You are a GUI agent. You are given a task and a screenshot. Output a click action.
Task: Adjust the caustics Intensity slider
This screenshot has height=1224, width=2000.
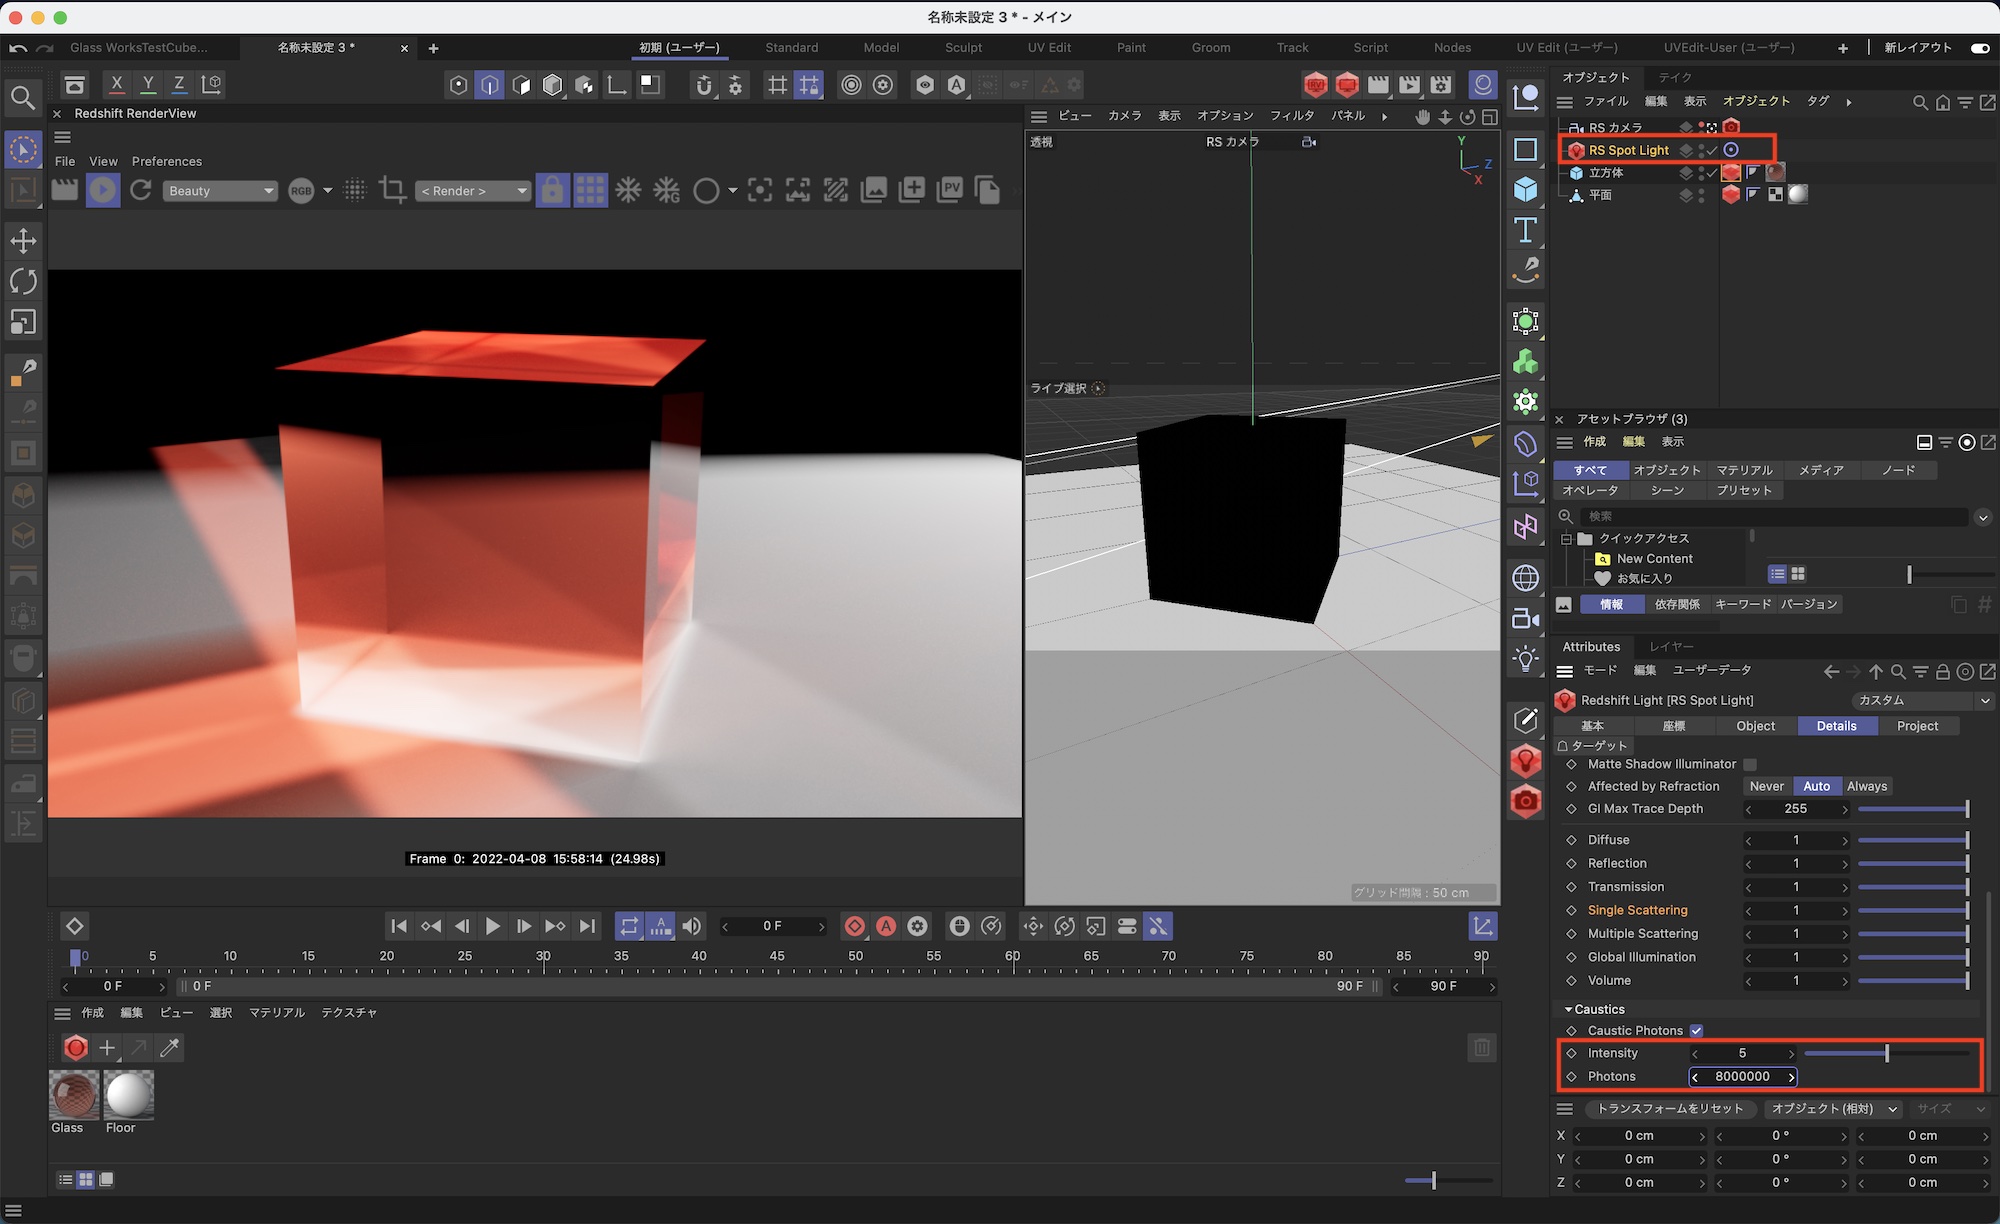click(1886, 1053)
